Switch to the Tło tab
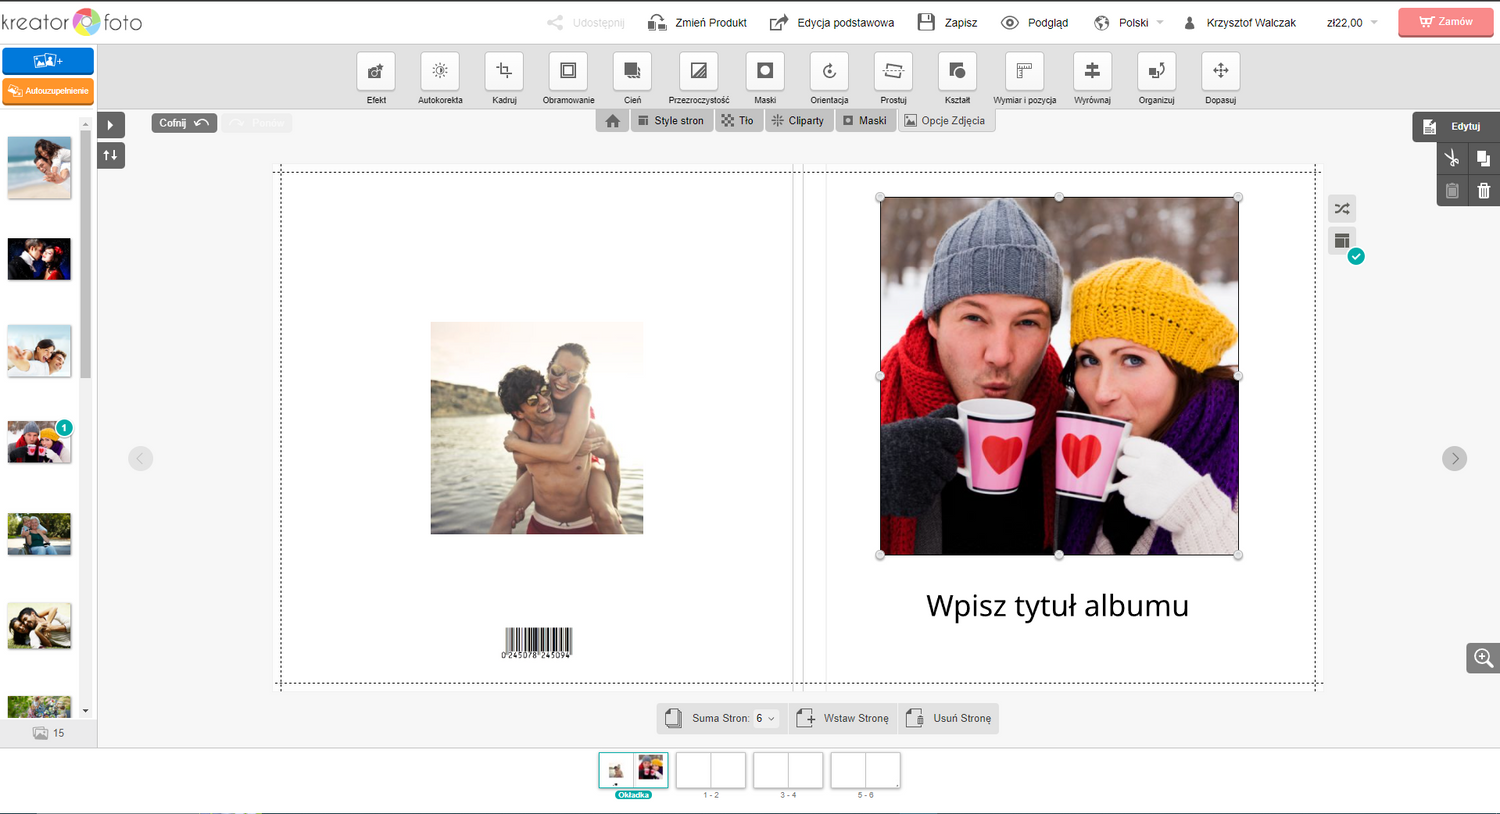The height and width of the screenshot is (814, 1500). pyautogui.click(x=738, y=121)
